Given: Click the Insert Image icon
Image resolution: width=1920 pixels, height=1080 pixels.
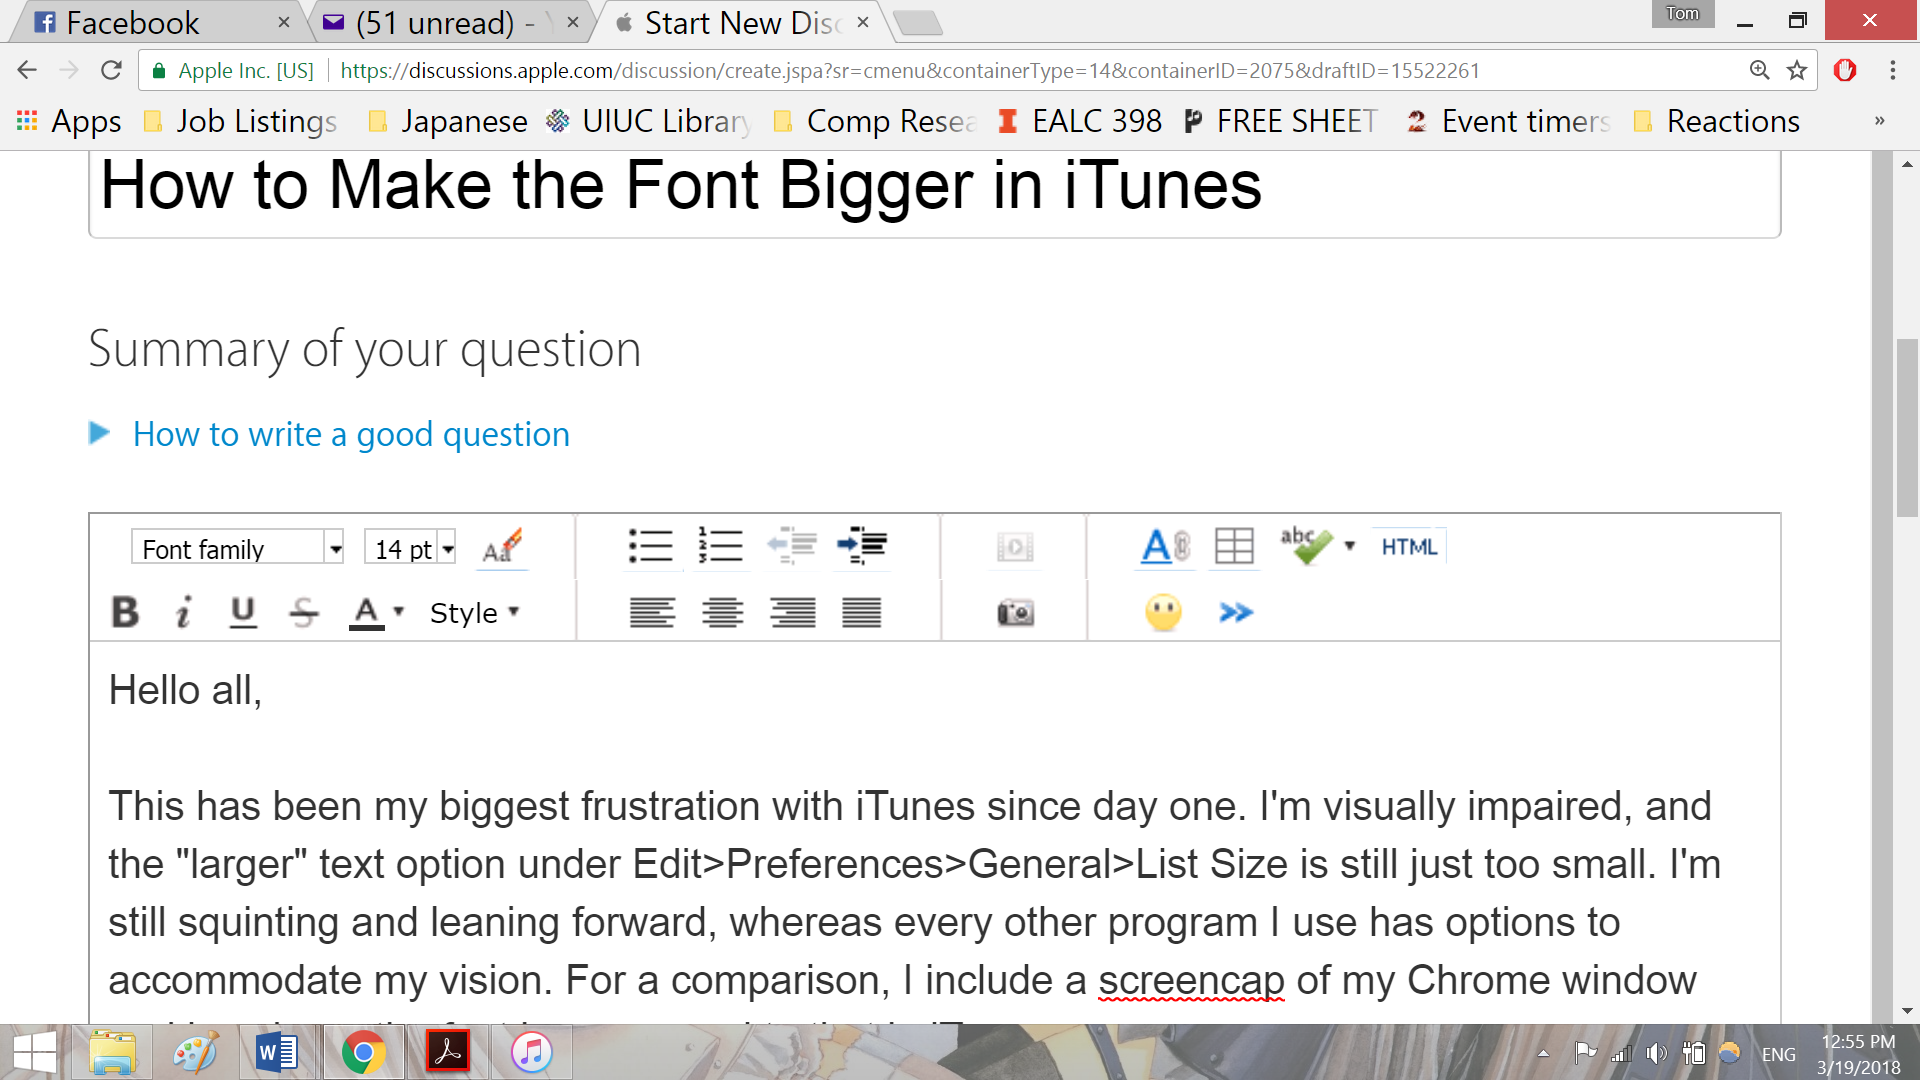Looking at the screenshot, I should [x=1014, y=611].
